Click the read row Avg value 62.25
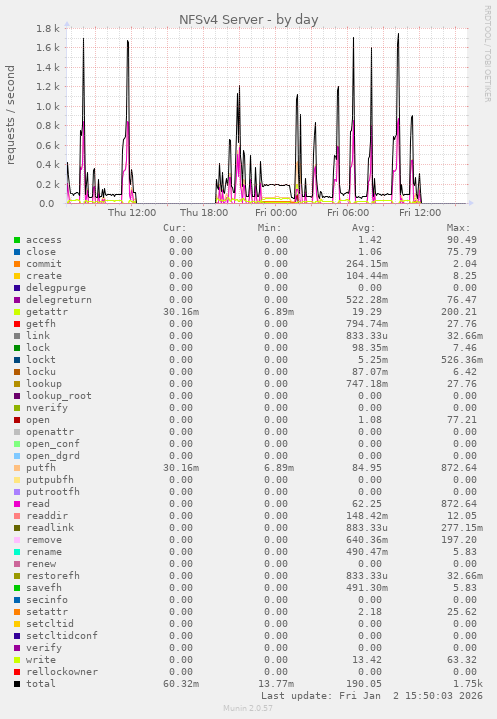The width and height of the screenshot is (497, 719). (367, 504)
